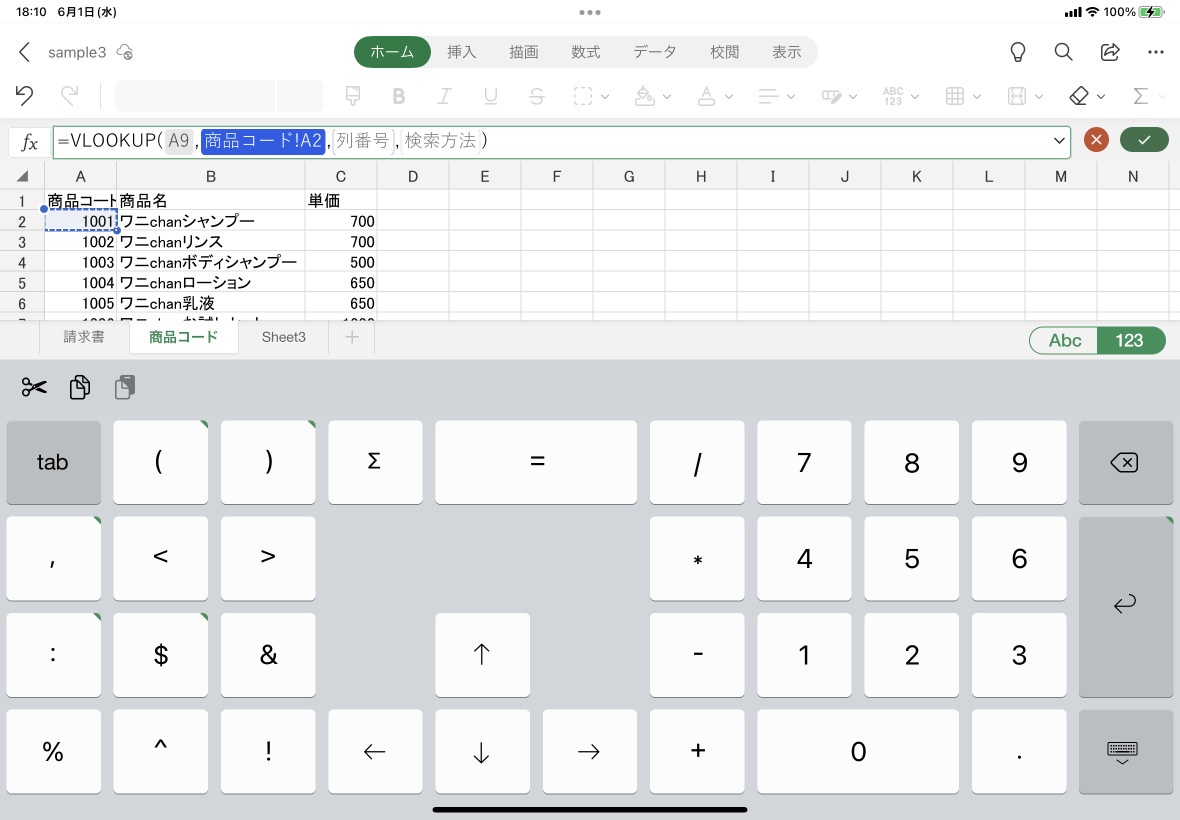Tap the down arrow key

click(482, 751)
